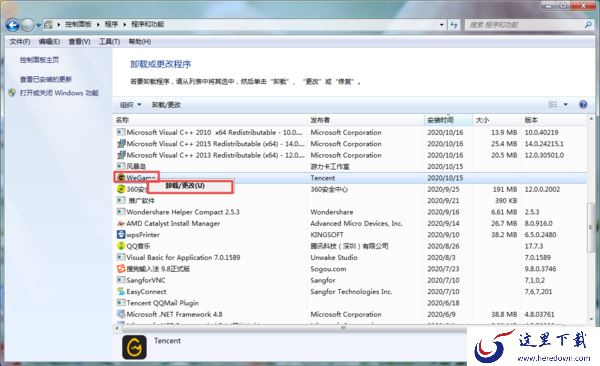Click the Forward navigation arrow button

pyautogui.click(x=28, y=25)
